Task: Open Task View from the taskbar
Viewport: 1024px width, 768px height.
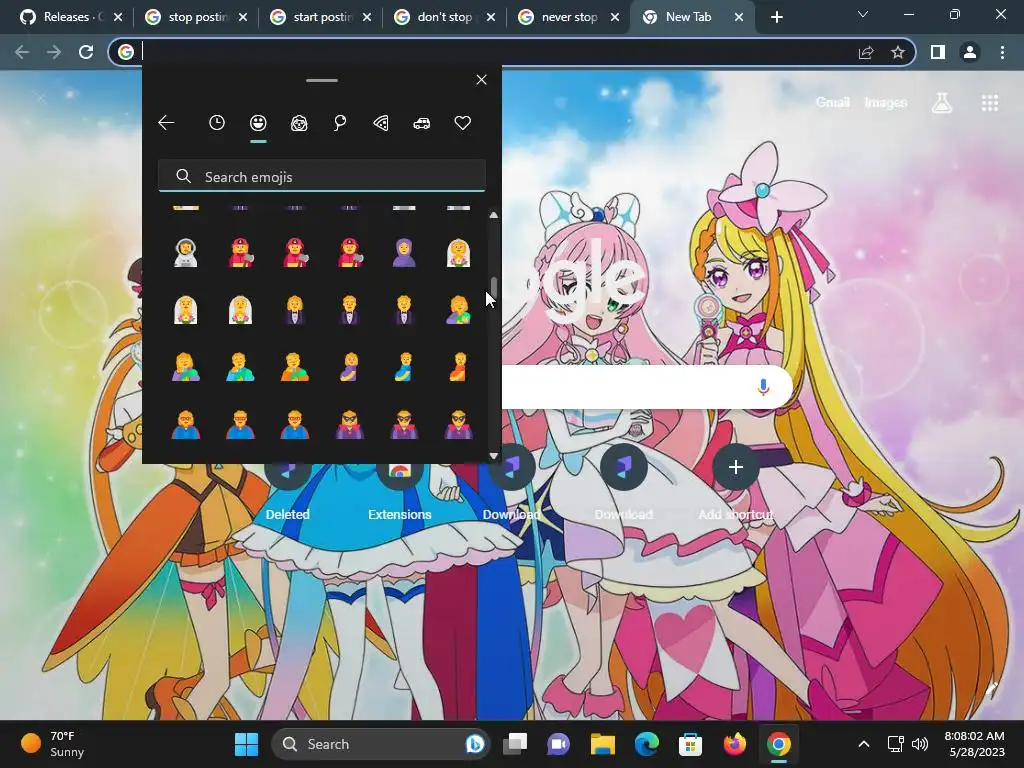Action: 515,744
